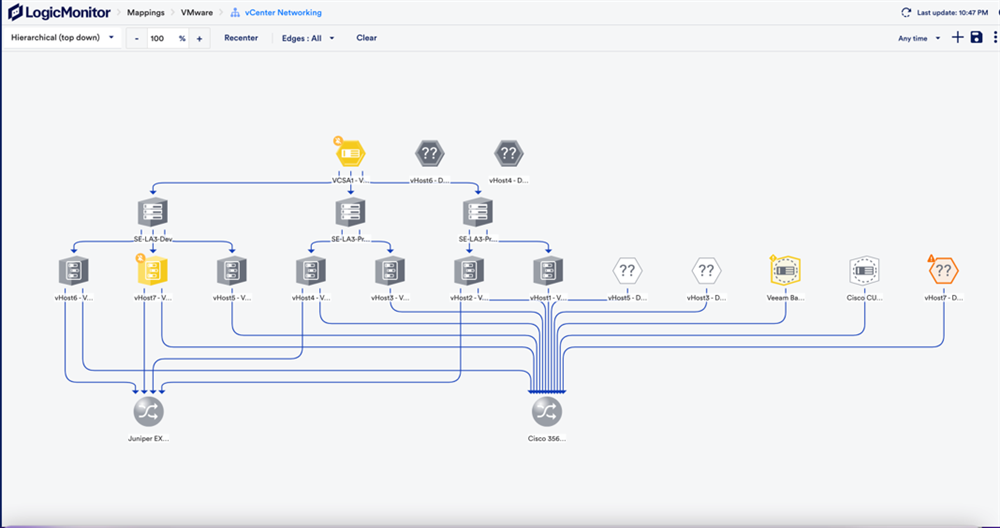Go to Mappings in the breadcrumb
The image size is (1000, 528).
coord(146,13)
